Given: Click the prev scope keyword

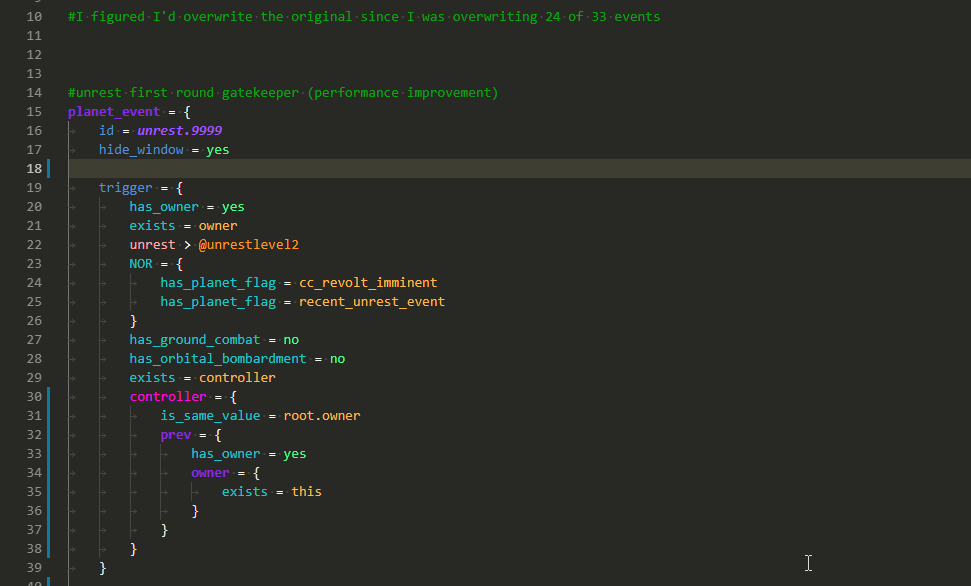Looking at the screenshot, I should pyautogui.click(x=176, y=435).
